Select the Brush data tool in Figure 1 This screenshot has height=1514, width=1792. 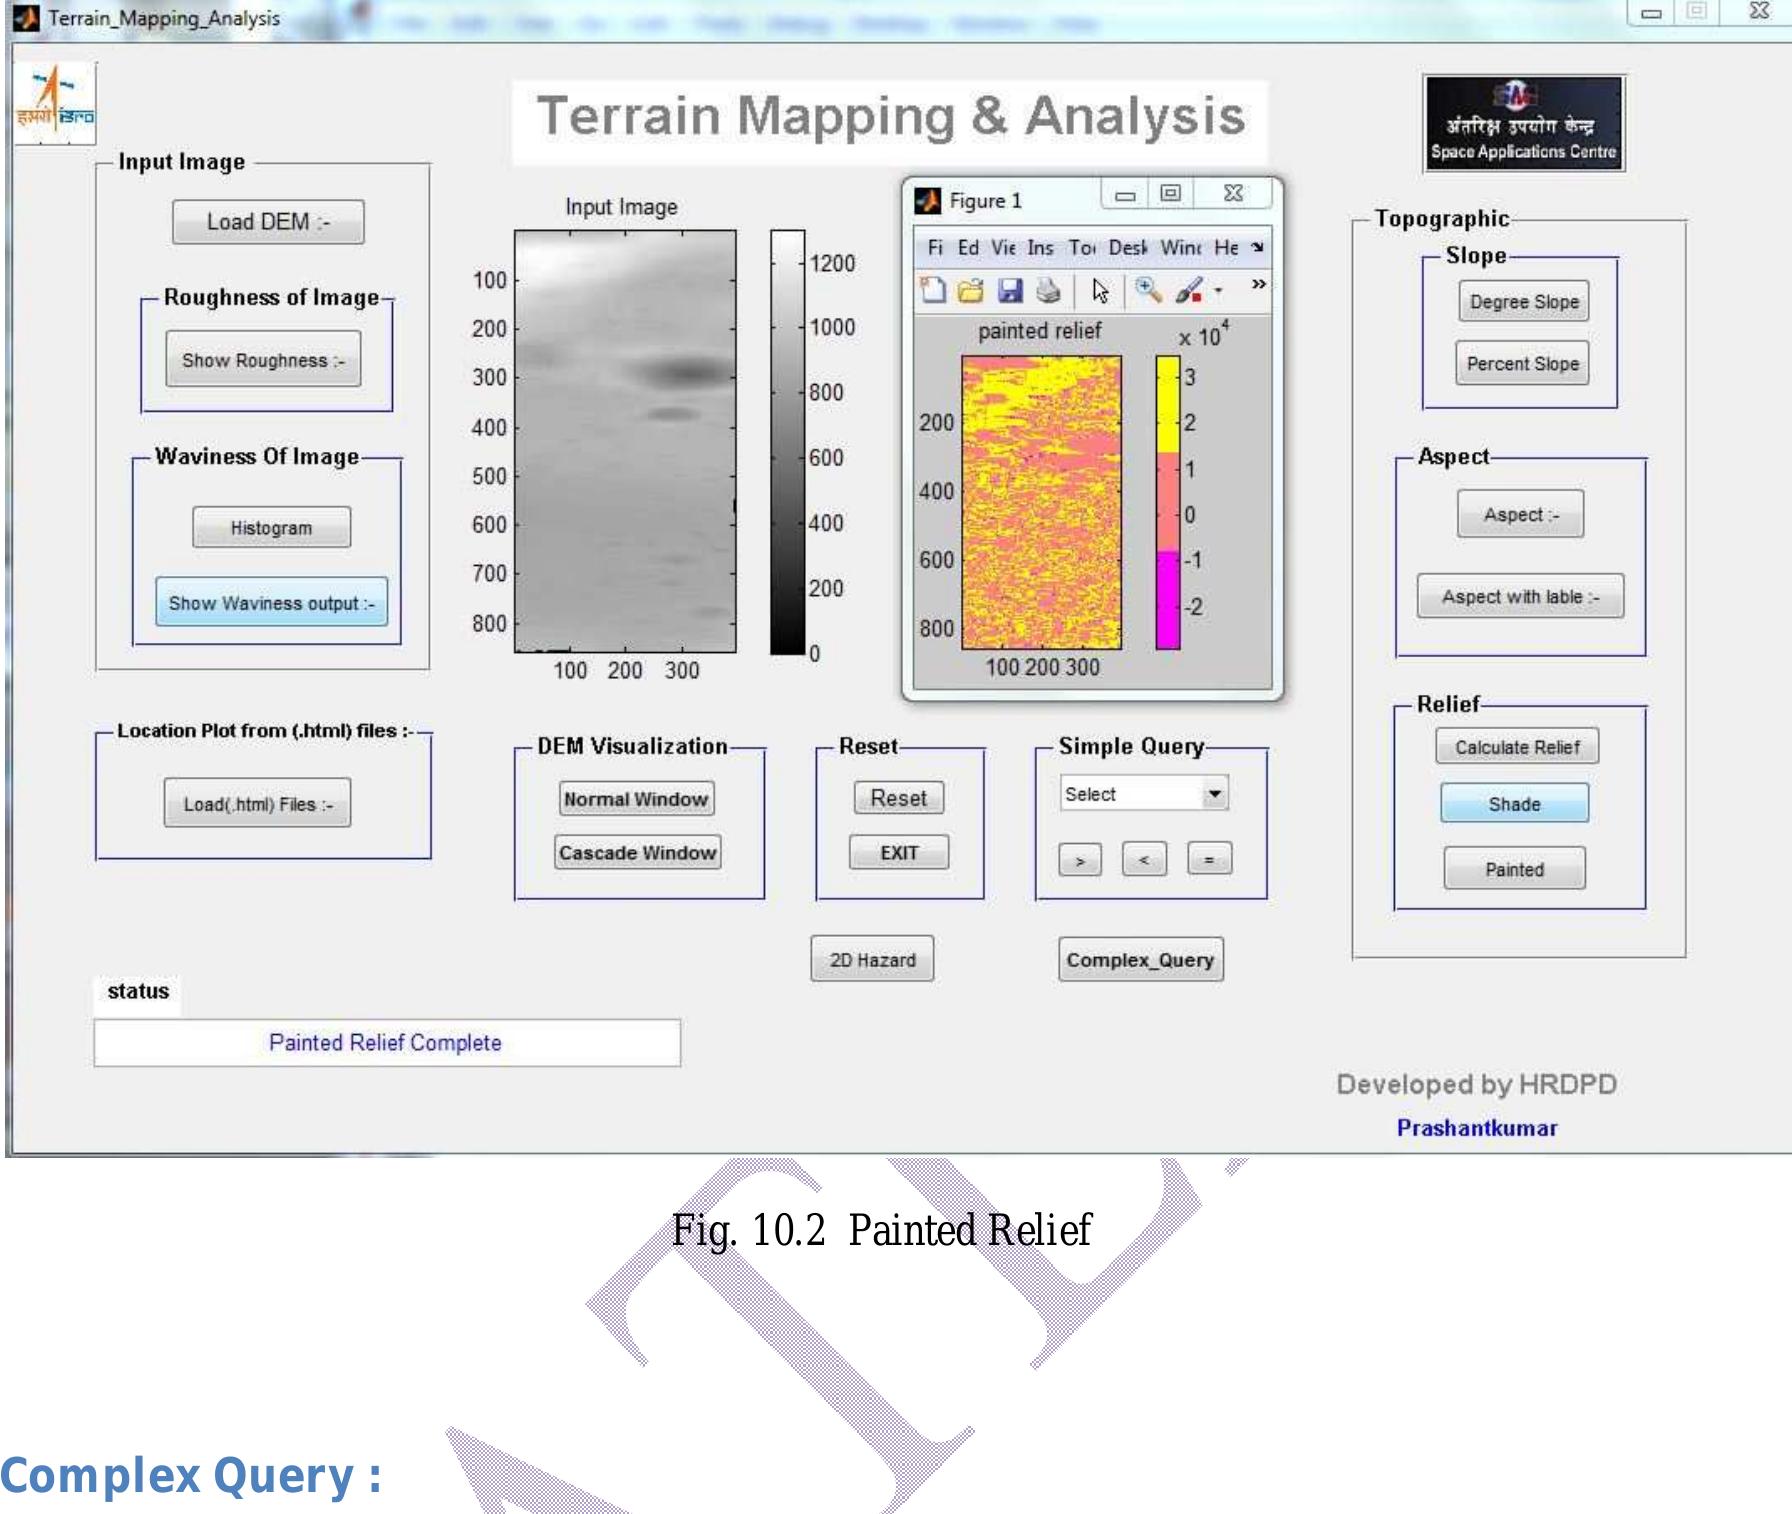(x=1189, y=291)
